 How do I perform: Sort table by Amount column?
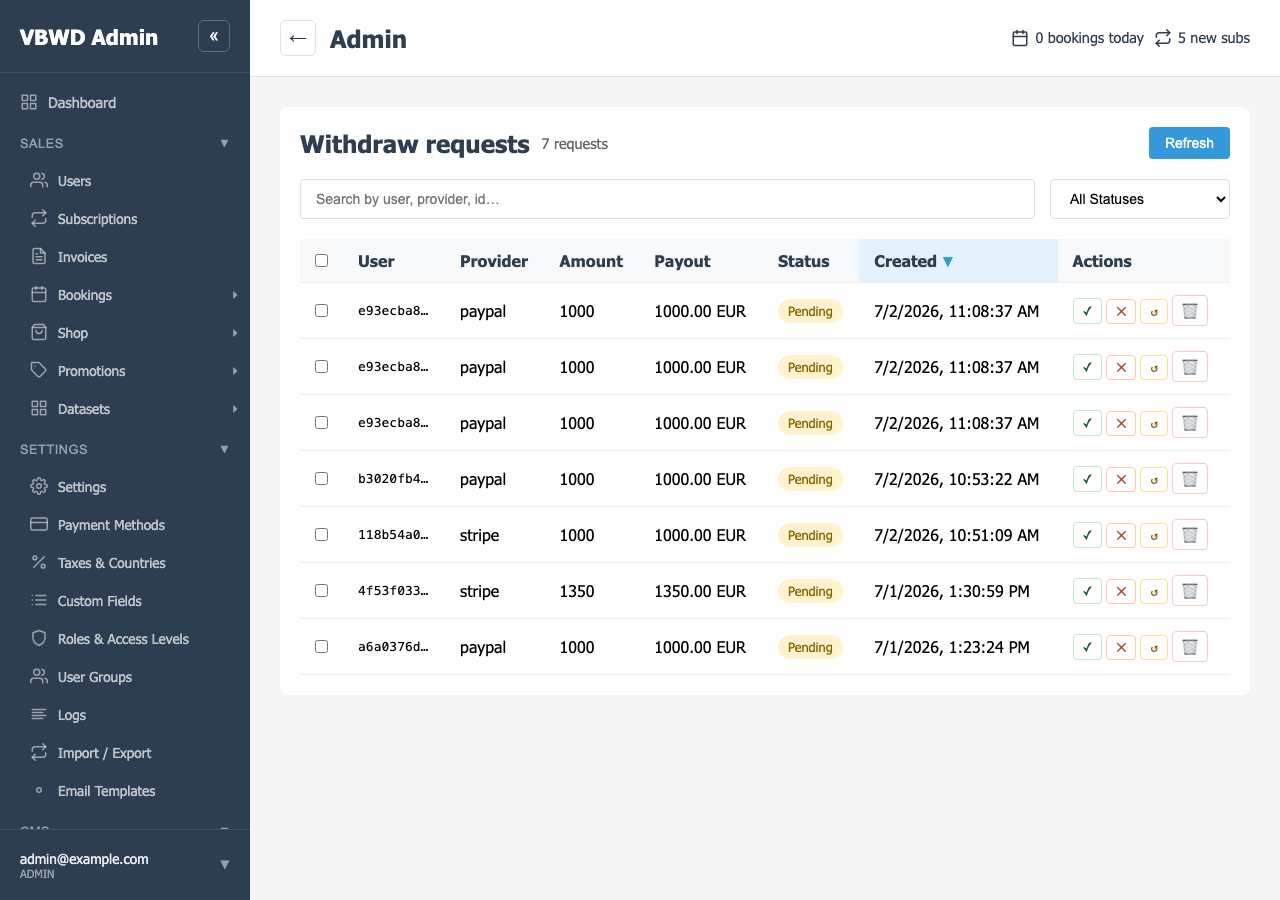[x=591, y=261]
